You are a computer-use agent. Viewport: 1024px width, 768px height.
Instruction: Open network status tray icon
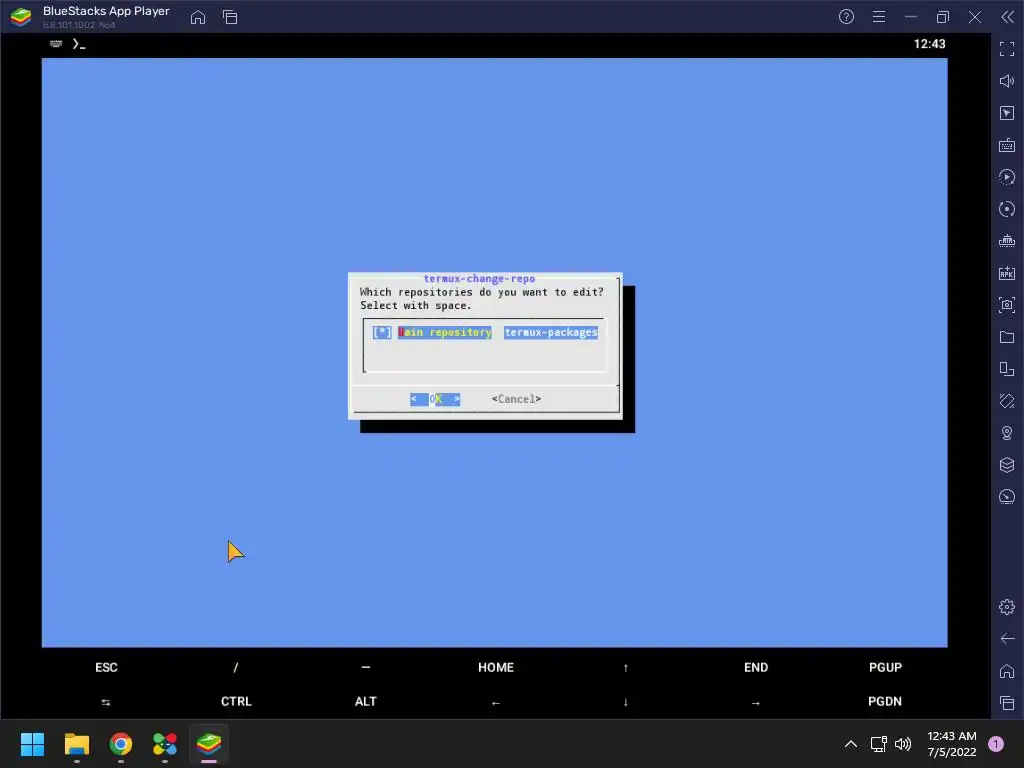879,744
